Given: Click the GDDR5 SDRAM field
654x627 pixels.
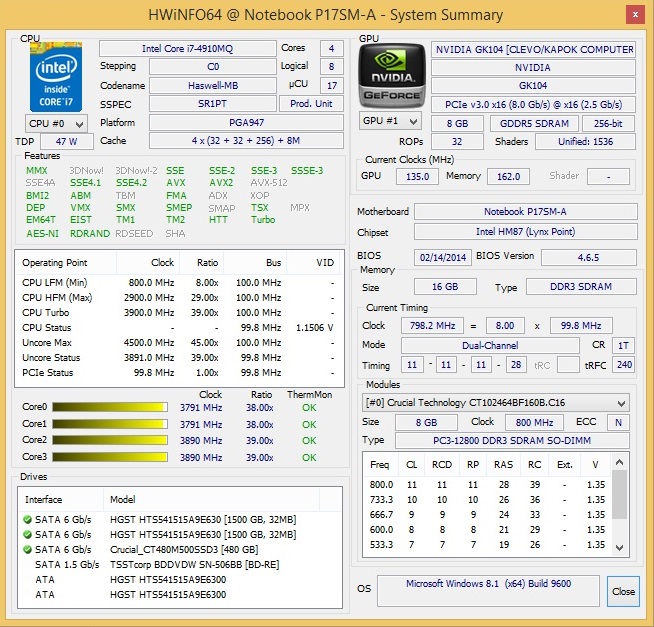Looking at the screenshot, I should coord(534,123).
